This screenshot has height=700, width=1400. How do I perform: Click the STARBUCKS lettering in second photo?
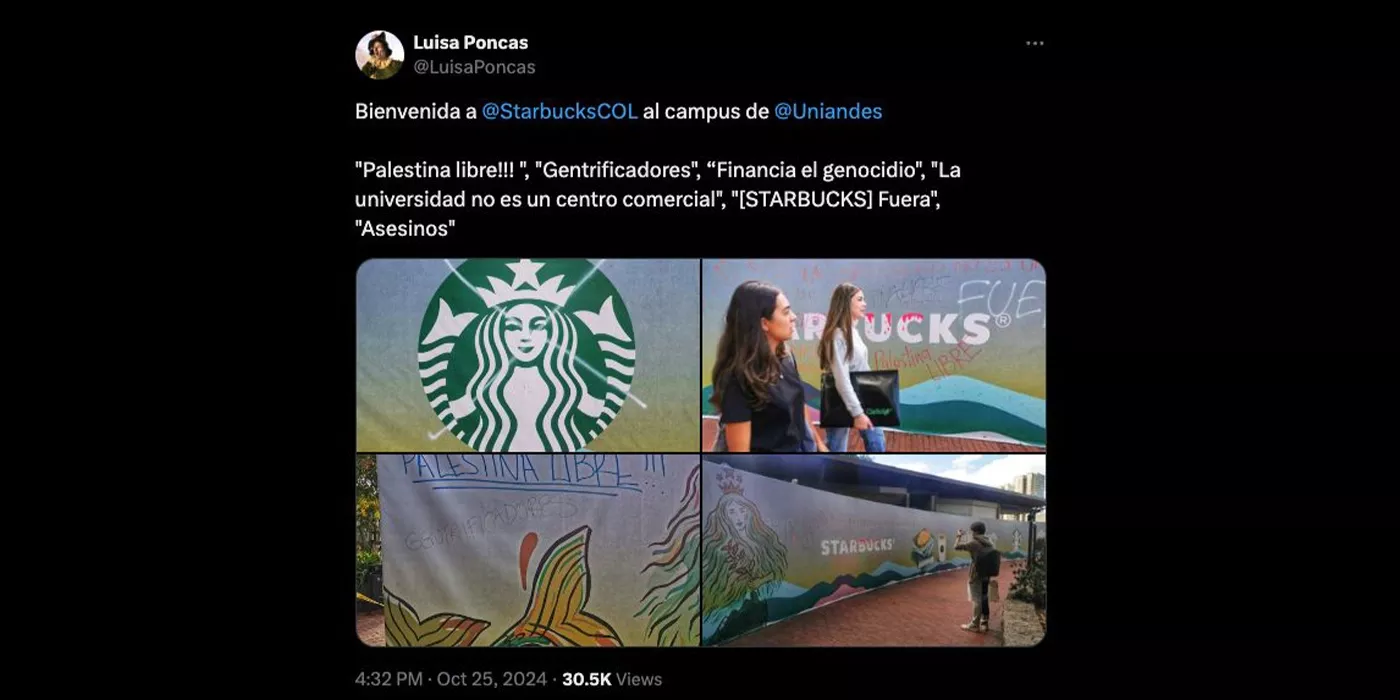click(905, 328)
